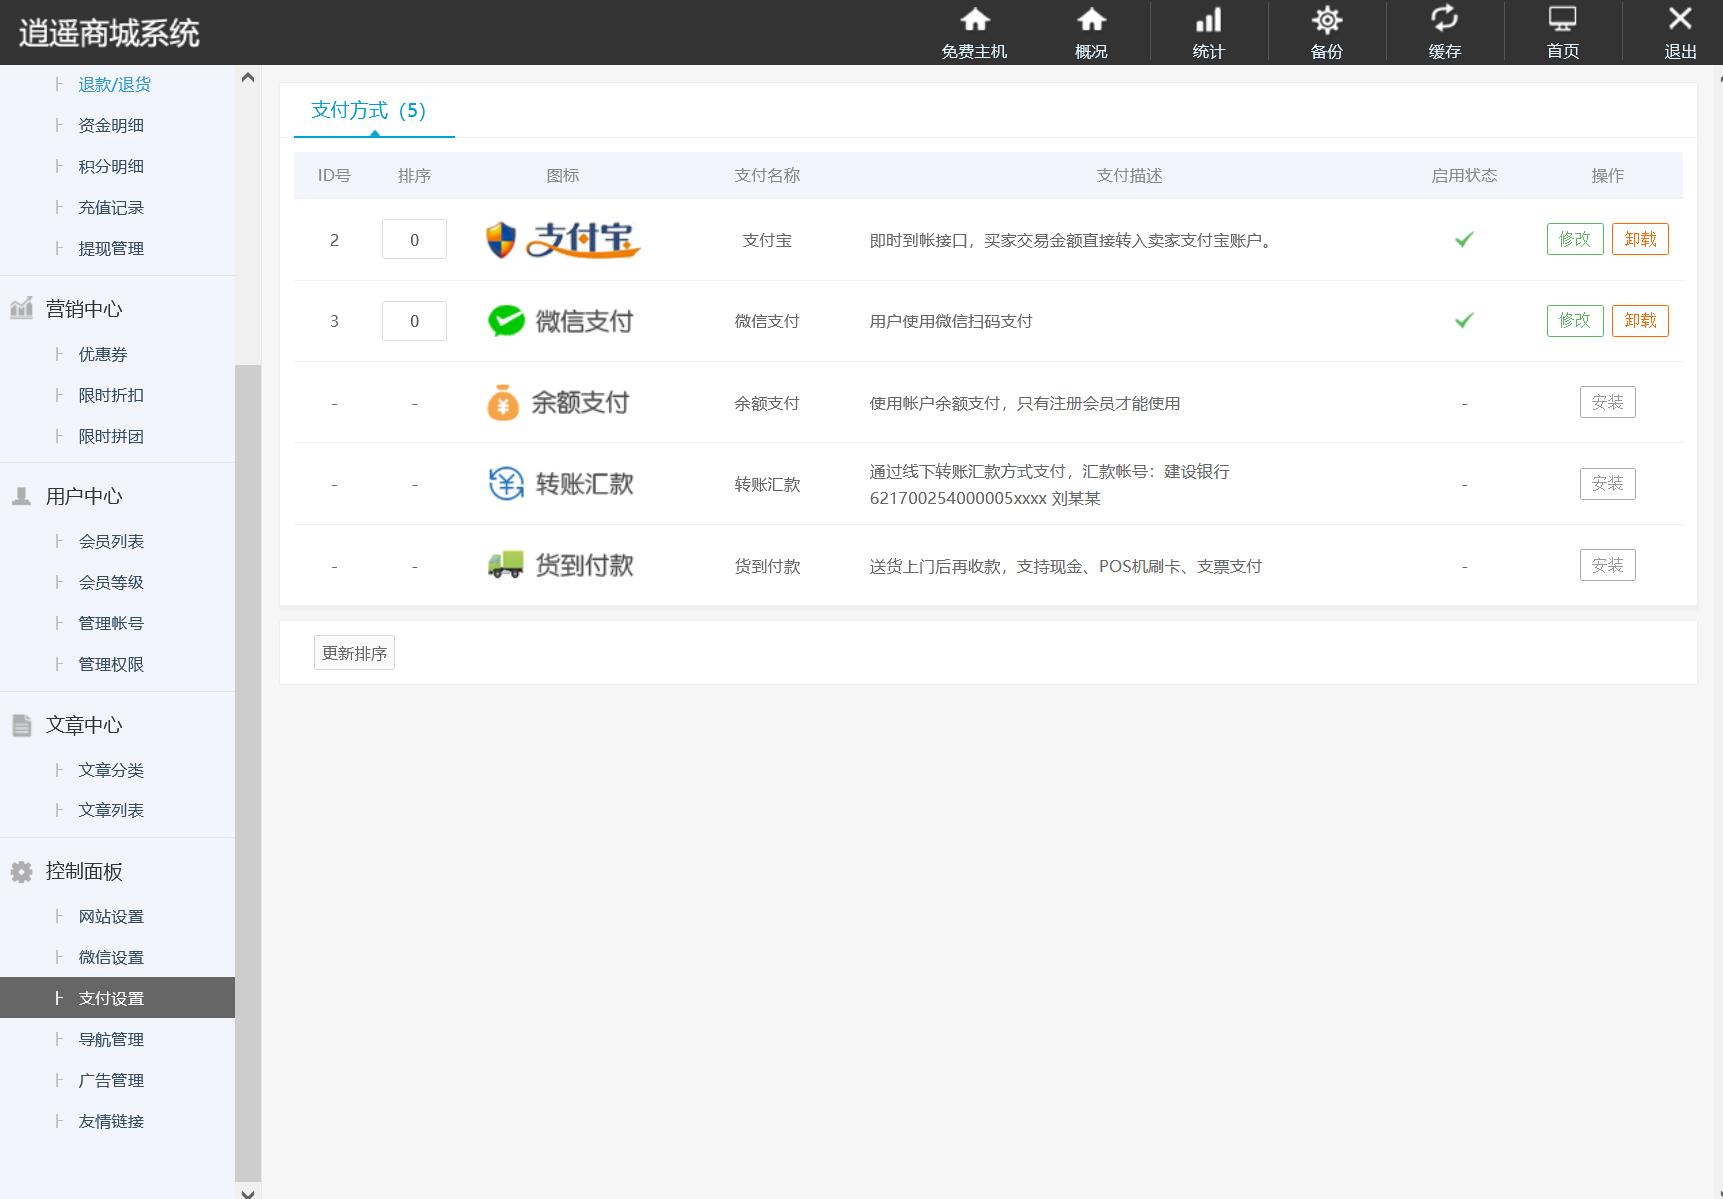Screen dimensions: 1723x1199
Task: Click the 用户中心 person icon in sidebar
Action: tap(21, 496)
